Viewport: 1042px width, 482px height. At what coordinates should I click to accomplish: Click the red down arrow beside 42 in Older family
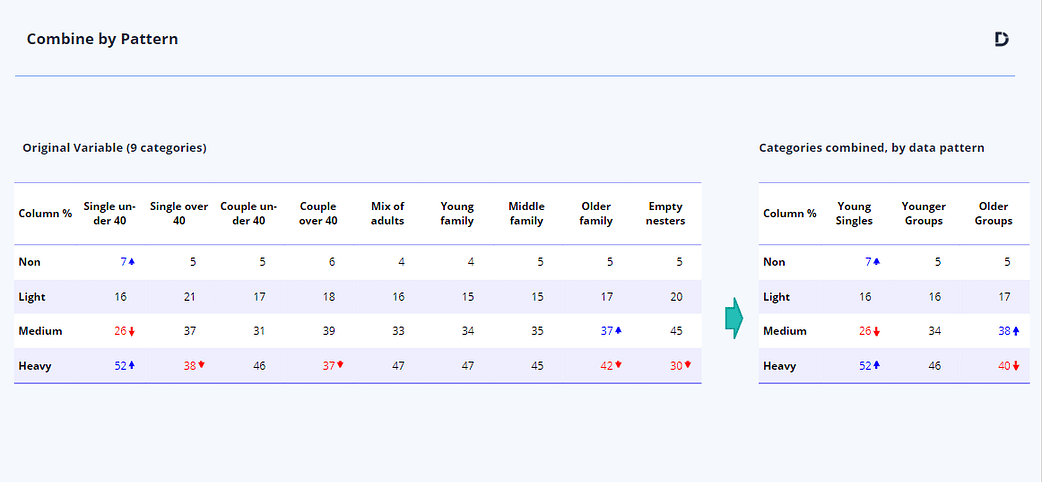[x=618, y=365]
